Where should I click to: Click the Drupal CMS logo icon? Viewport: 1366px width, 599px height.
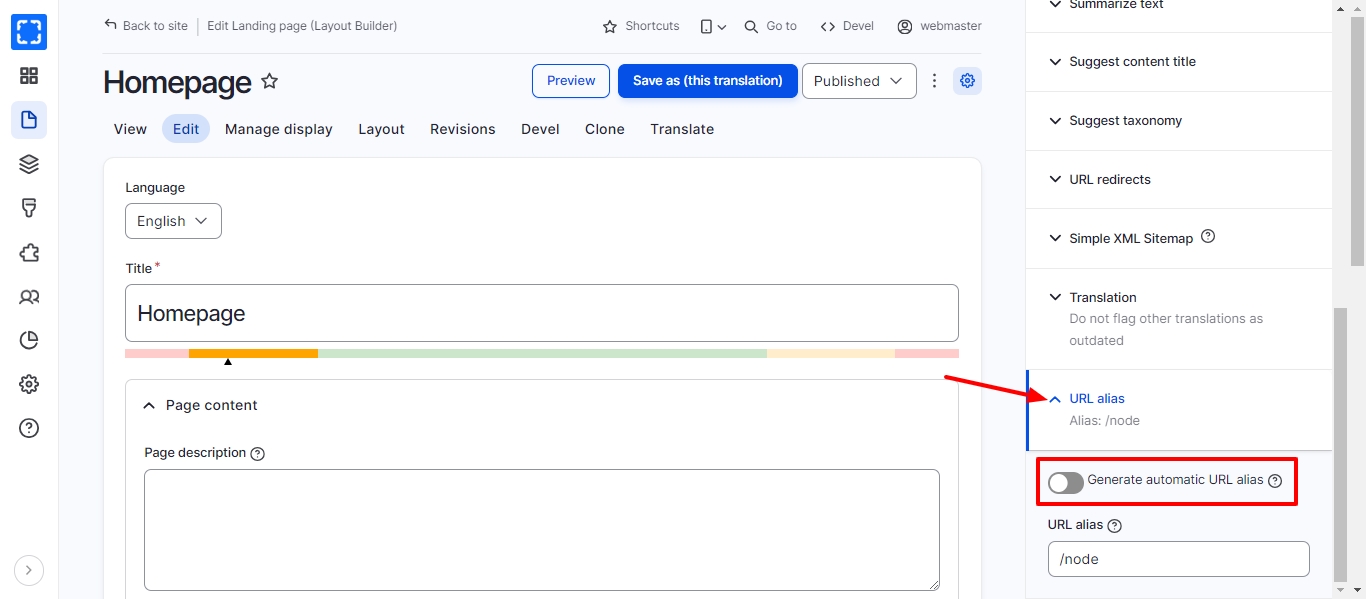[29, 32]
